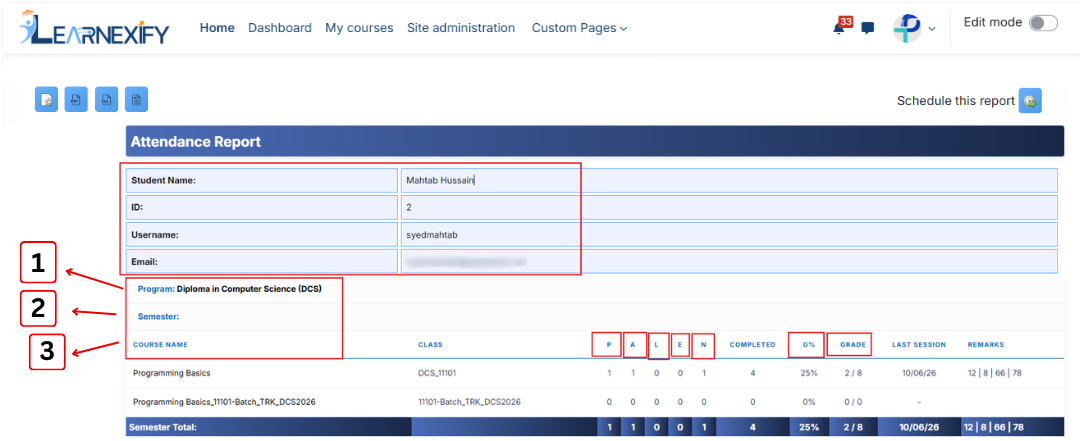Click the N column header
This screenshot has width=1080, height=441.
[x=703, y=345]
